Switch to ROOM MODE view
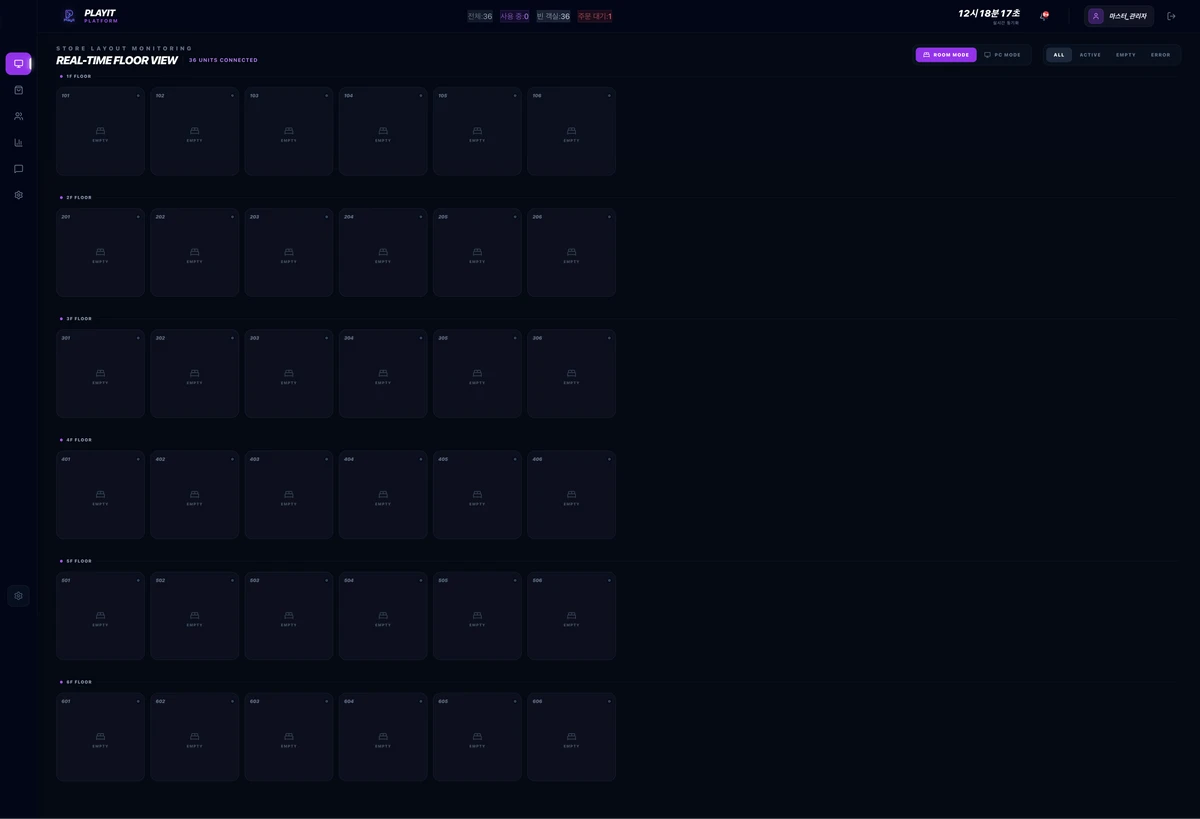 pyautogui.click(x=945, y=55)
